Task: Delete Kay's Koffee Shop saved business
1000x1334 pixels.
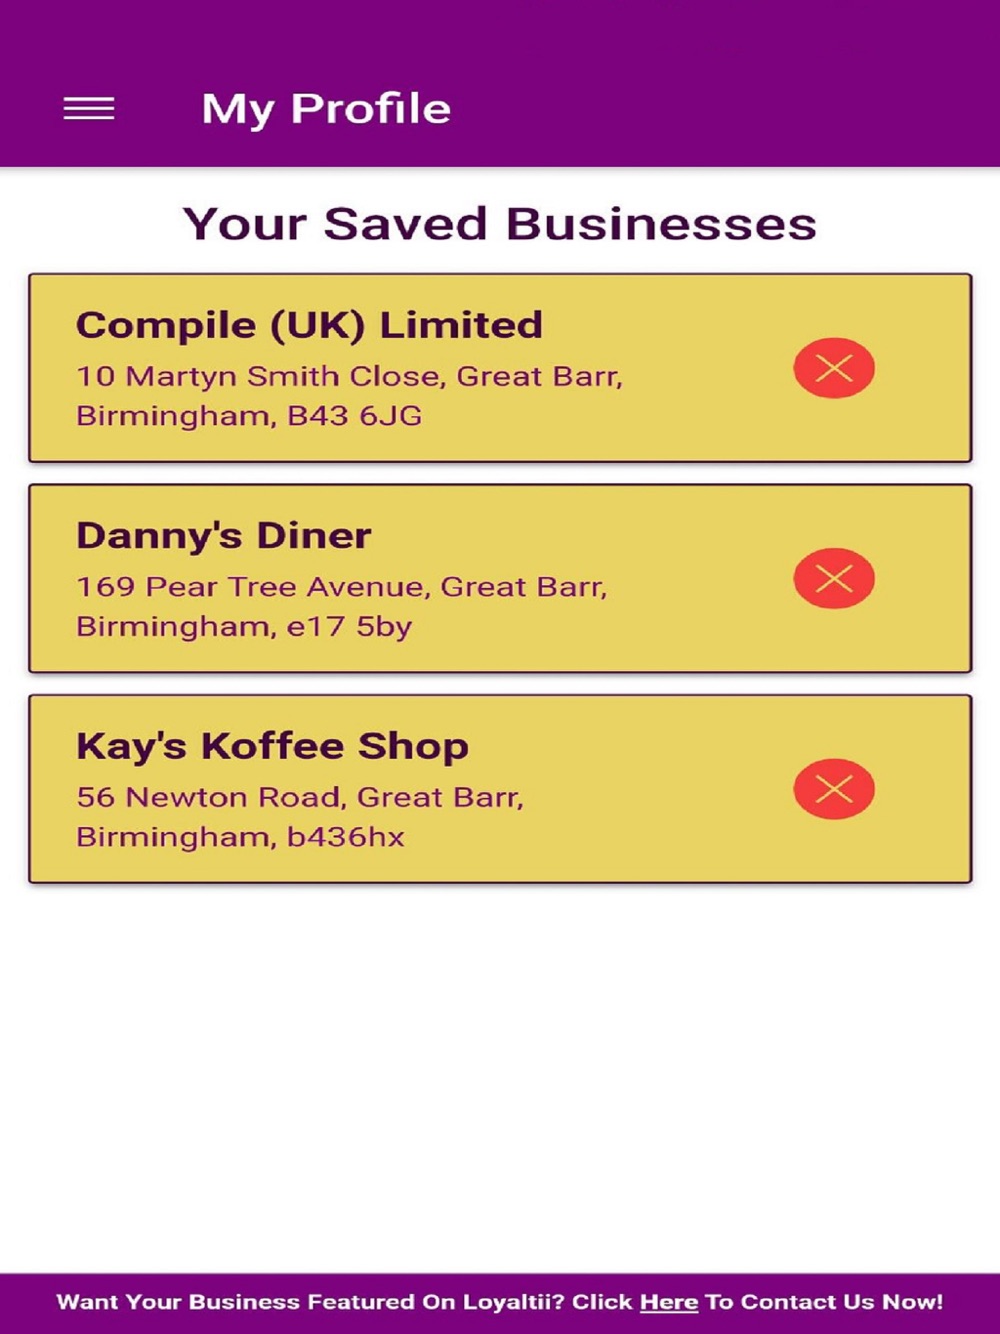Action: (x=834, y=790)
